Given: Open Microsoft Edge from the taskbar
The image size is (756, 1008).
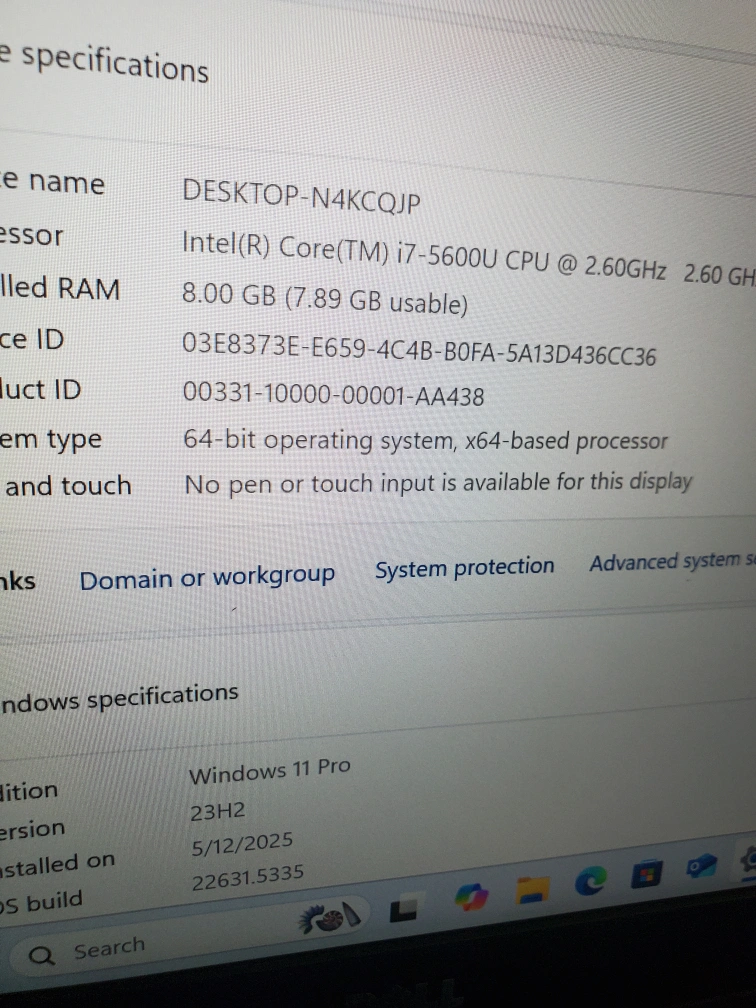Looking at the screenshot, I should click(x=591, y=880).
